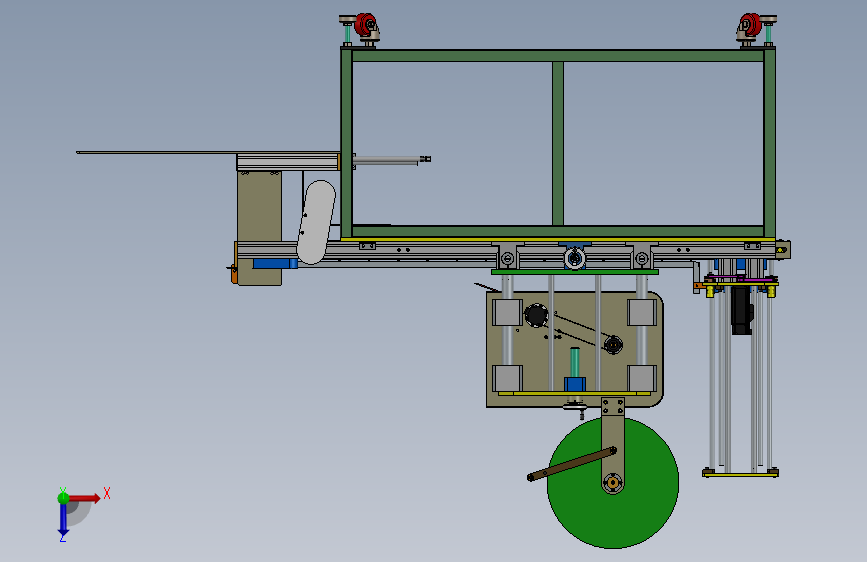Select the green plate under the rail
The image size is (867, 562).
click(574, 272)
